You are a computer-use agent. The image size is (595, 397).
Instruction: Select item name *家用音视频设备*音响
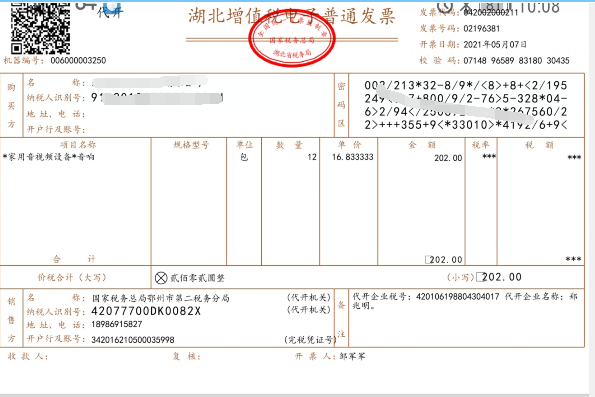click(x=48, y=157)
